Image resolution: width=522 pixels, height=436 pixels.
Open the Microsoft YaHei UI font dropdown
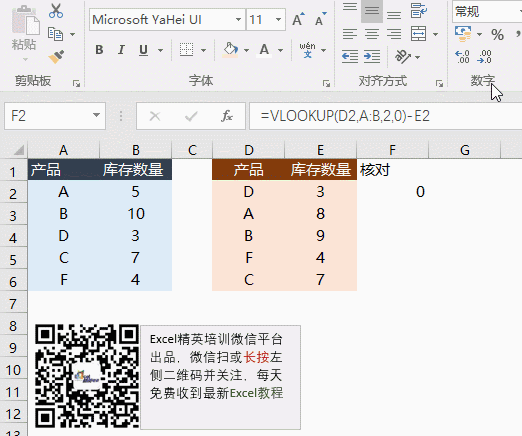pos(238,20)
